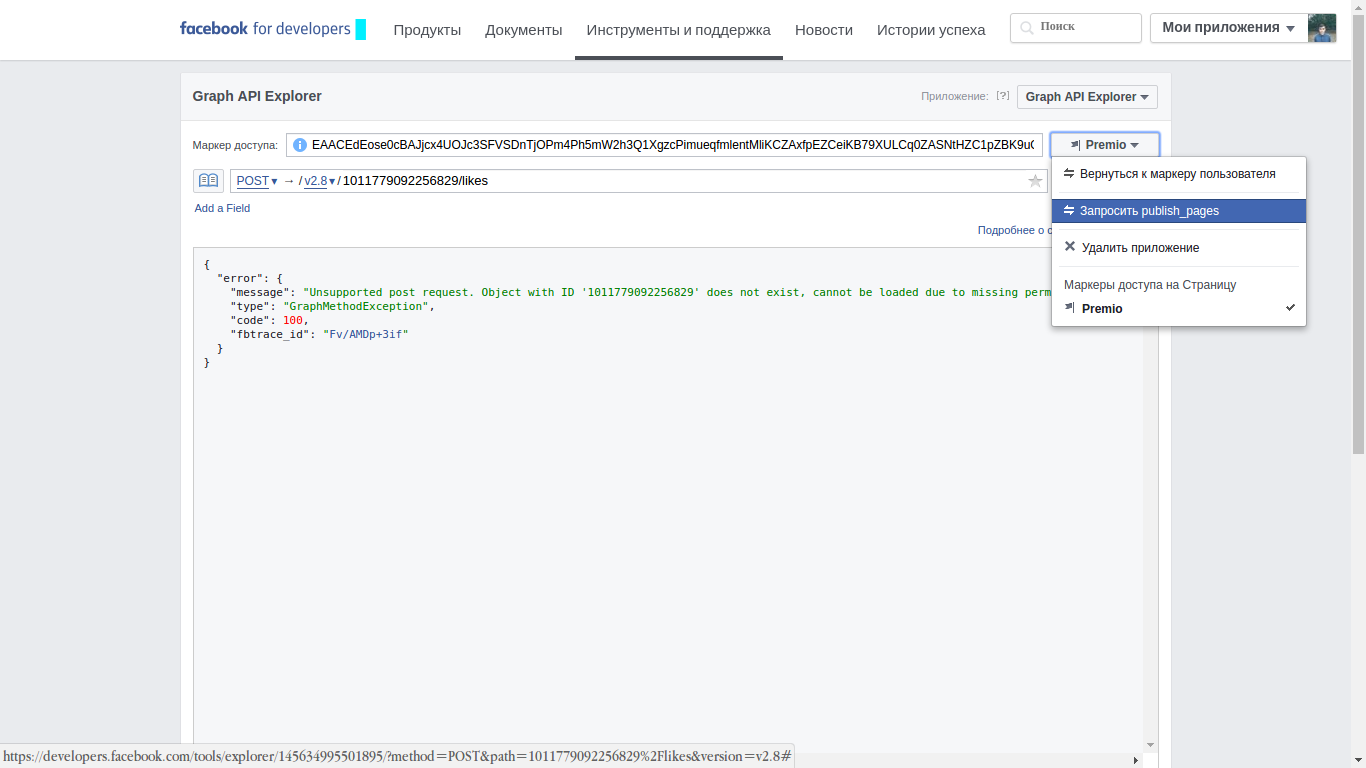Change the POST method dropdown
The image size is (1366, 768).
coord(257,181)
